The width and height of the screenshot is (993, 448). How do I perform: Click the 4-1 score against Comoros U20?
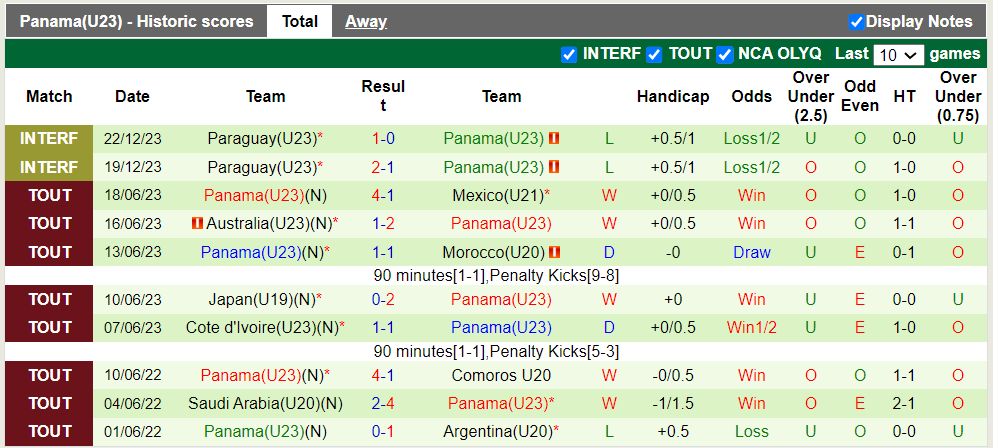383,375
